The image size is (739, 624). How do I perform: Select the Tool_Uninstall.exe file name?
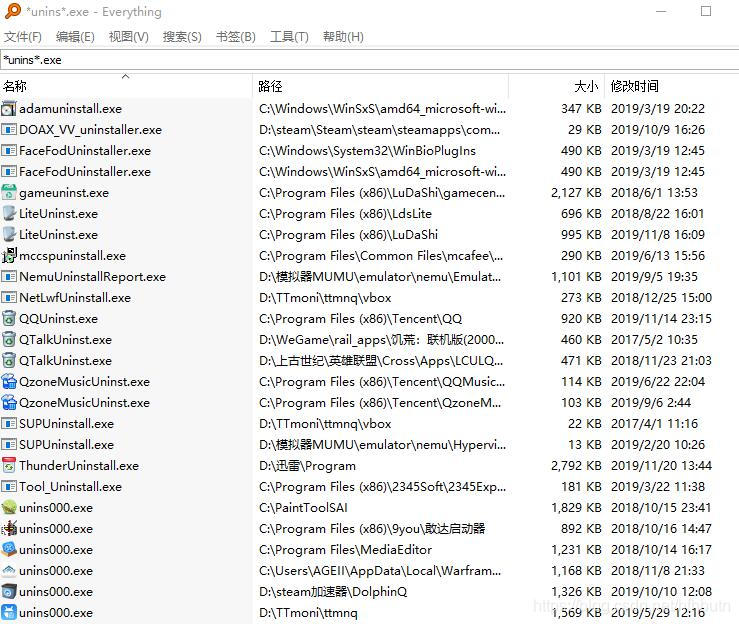click(x=71, y=486)
